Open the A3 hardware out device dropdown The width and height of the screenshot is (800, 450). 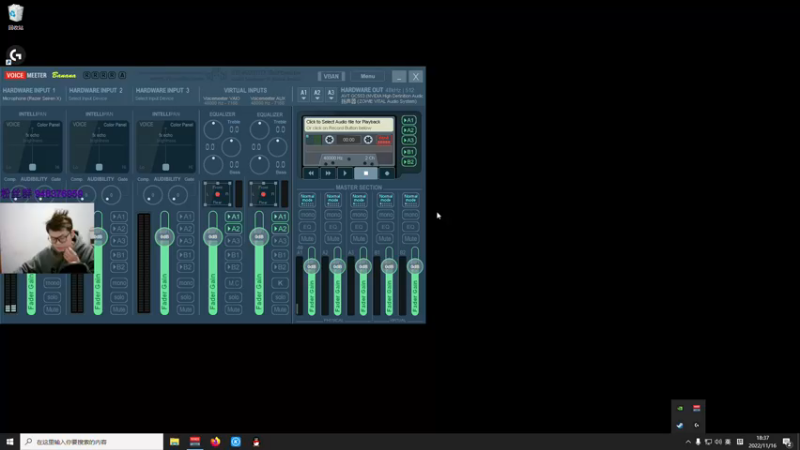pyautogui.click(x=331, y=94)
